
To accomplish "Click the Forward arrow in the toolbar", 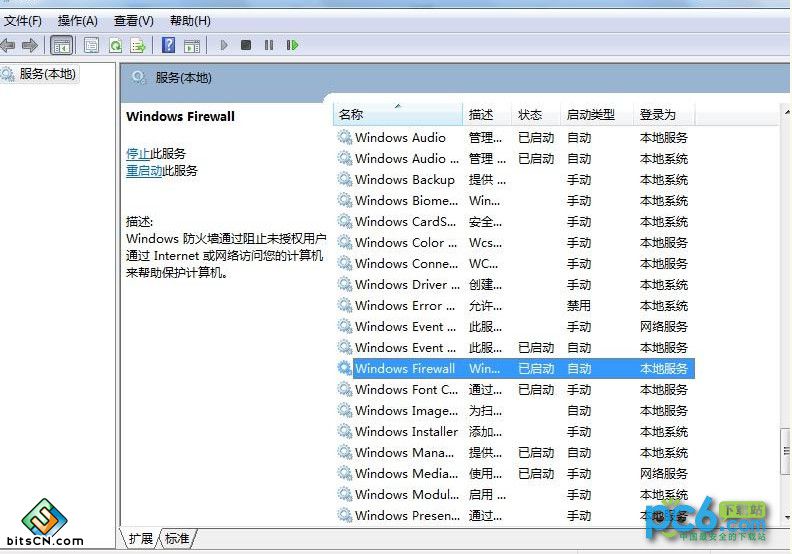I will point(30,45).
